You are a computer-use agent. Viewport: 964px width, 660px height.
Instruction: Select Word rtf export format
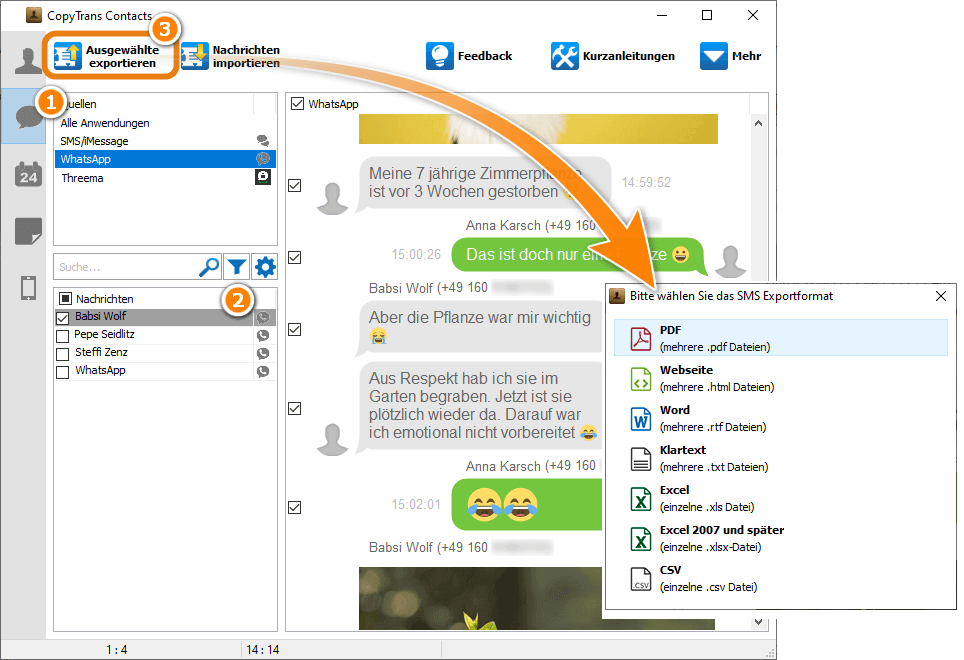(x=780, y=418)
